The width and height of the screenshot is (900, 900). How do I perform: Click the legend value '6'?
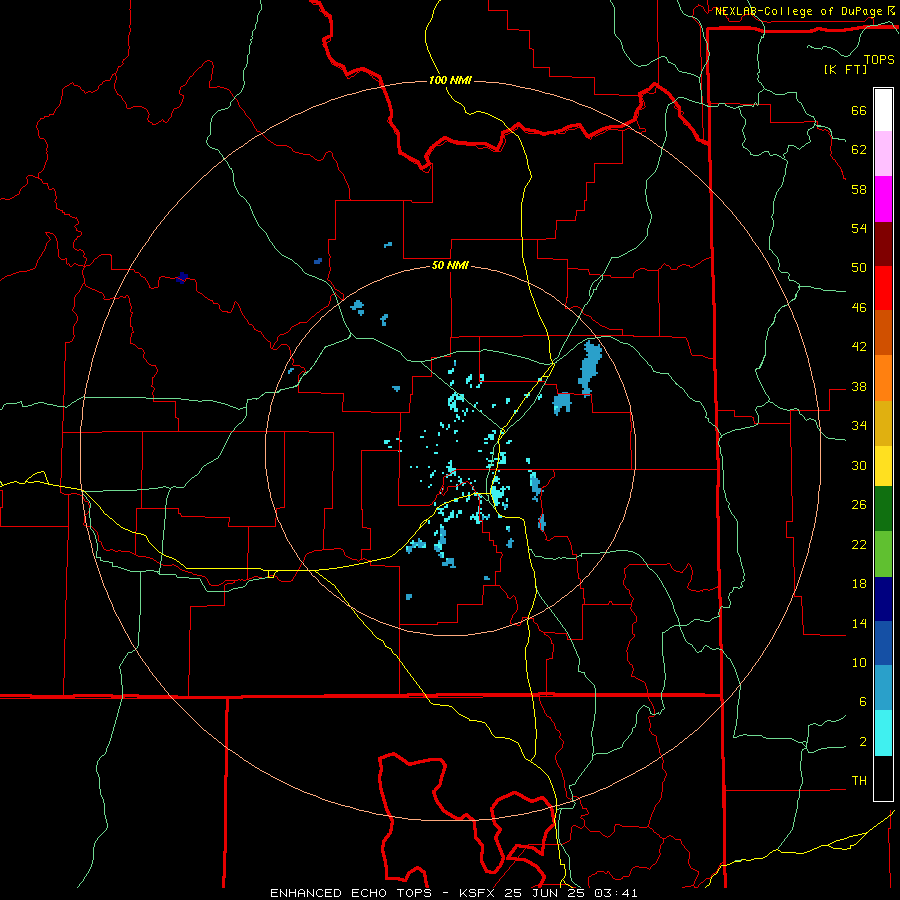[863, 702]
